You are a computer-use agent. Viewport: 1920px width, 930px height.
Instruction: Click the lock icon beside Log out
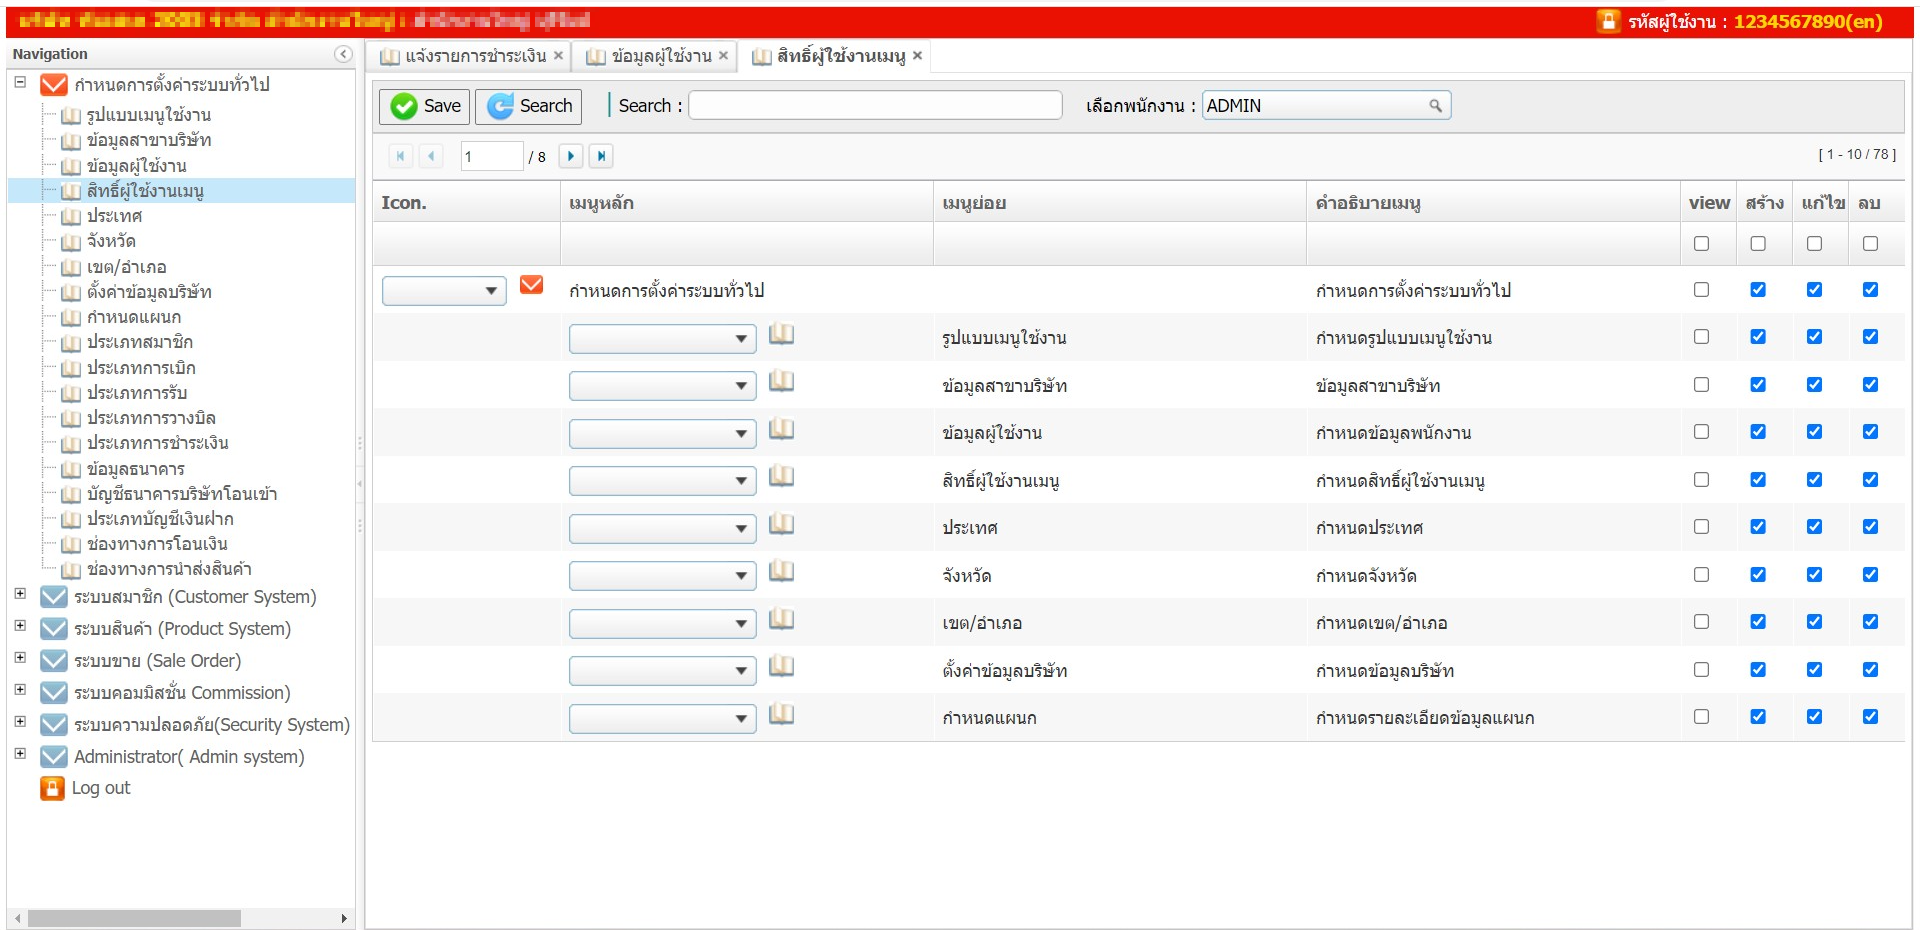52,788
